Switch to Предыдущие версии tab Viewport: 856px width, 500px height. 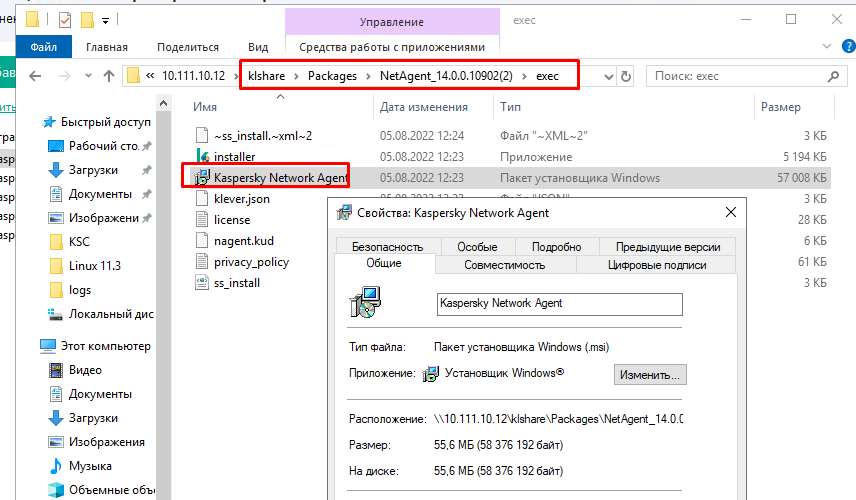point(668,247)
